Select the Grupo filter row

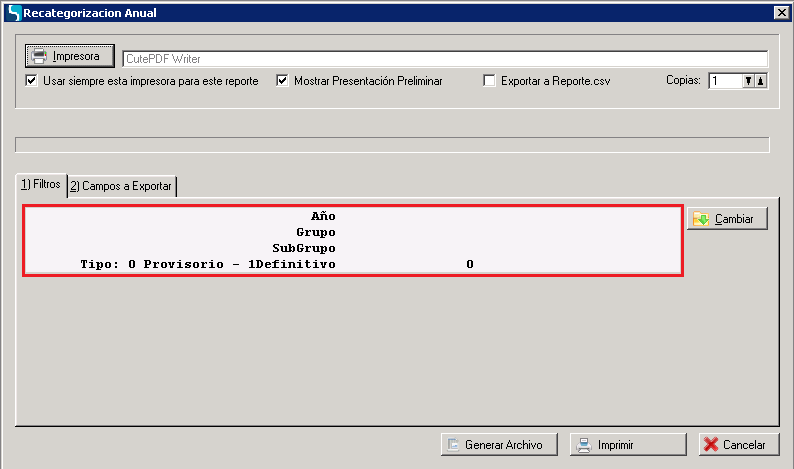click(x=352, y=232)
